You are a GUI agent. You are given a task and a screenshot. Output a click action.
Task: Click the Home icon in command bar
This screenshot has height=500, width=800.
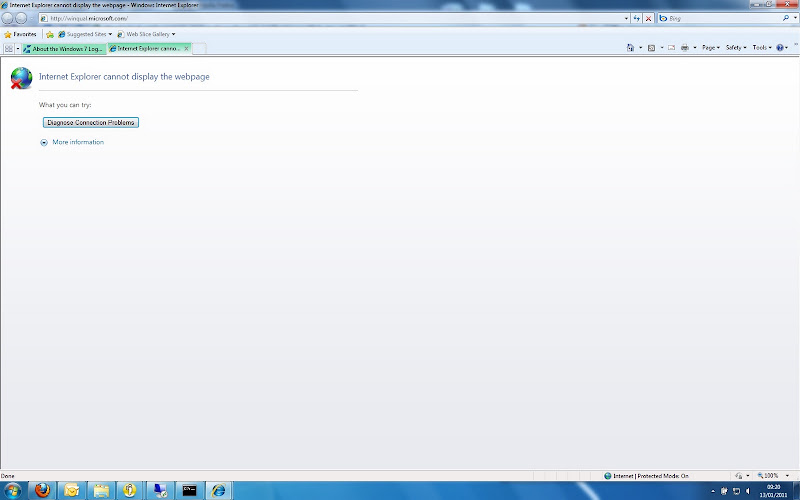coord(630,47)
